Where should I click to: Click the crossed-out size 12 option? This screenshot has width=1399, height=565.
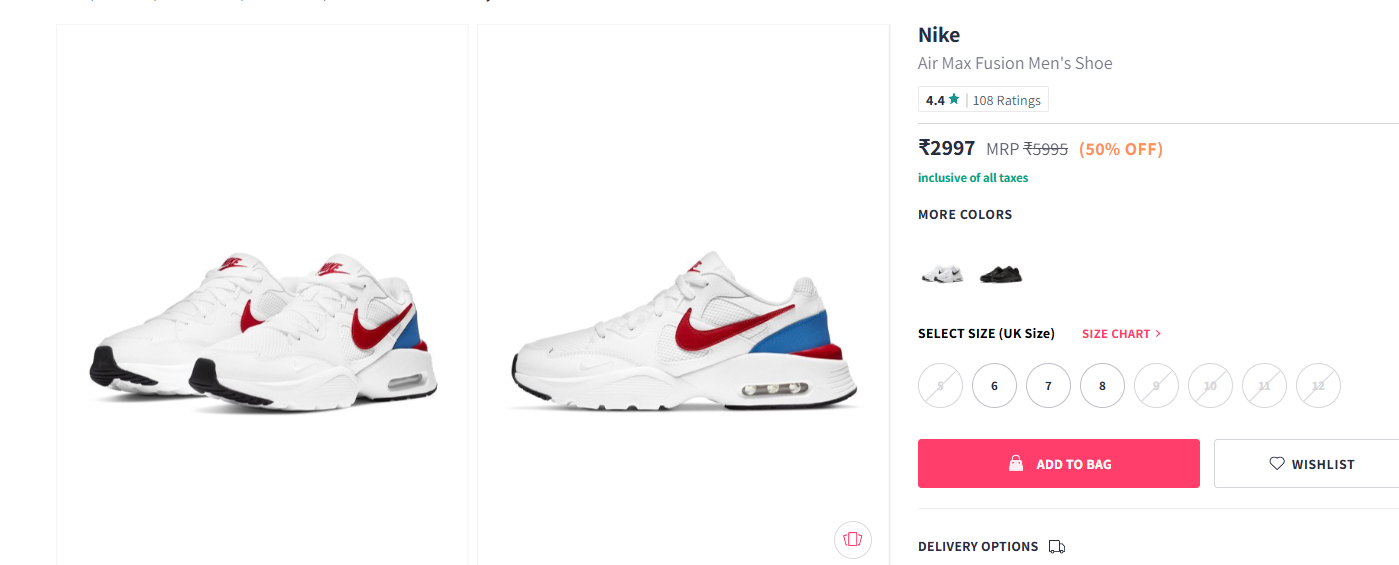point(1318,386)
